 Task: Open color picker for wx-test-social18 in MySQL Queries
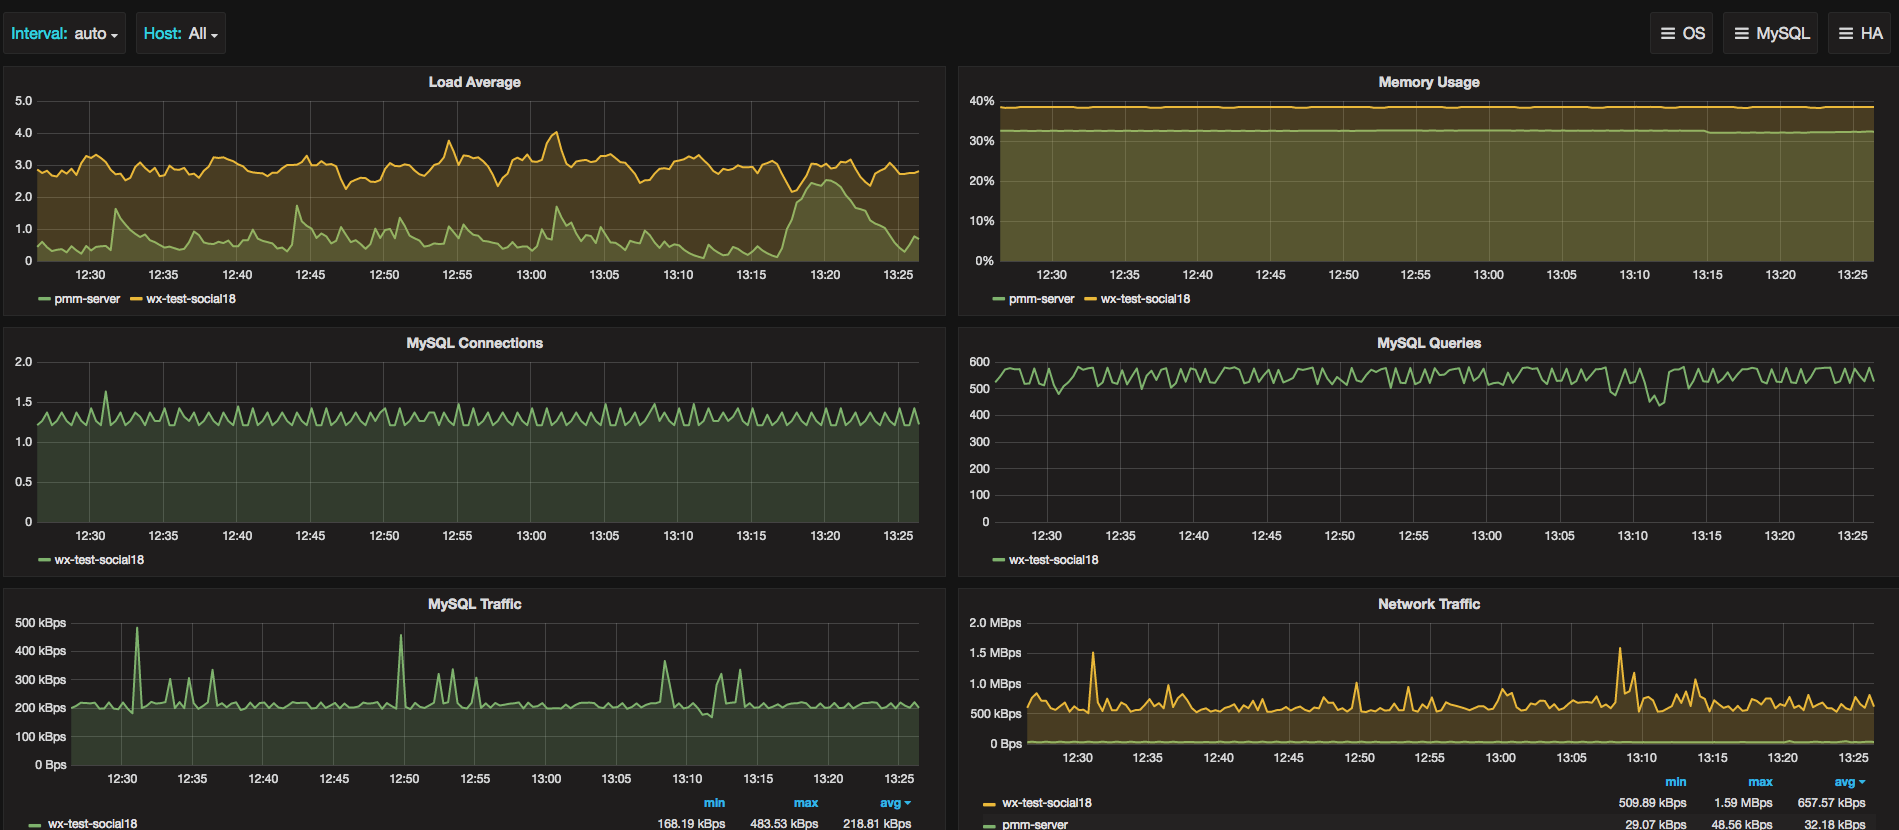[998, 560]
